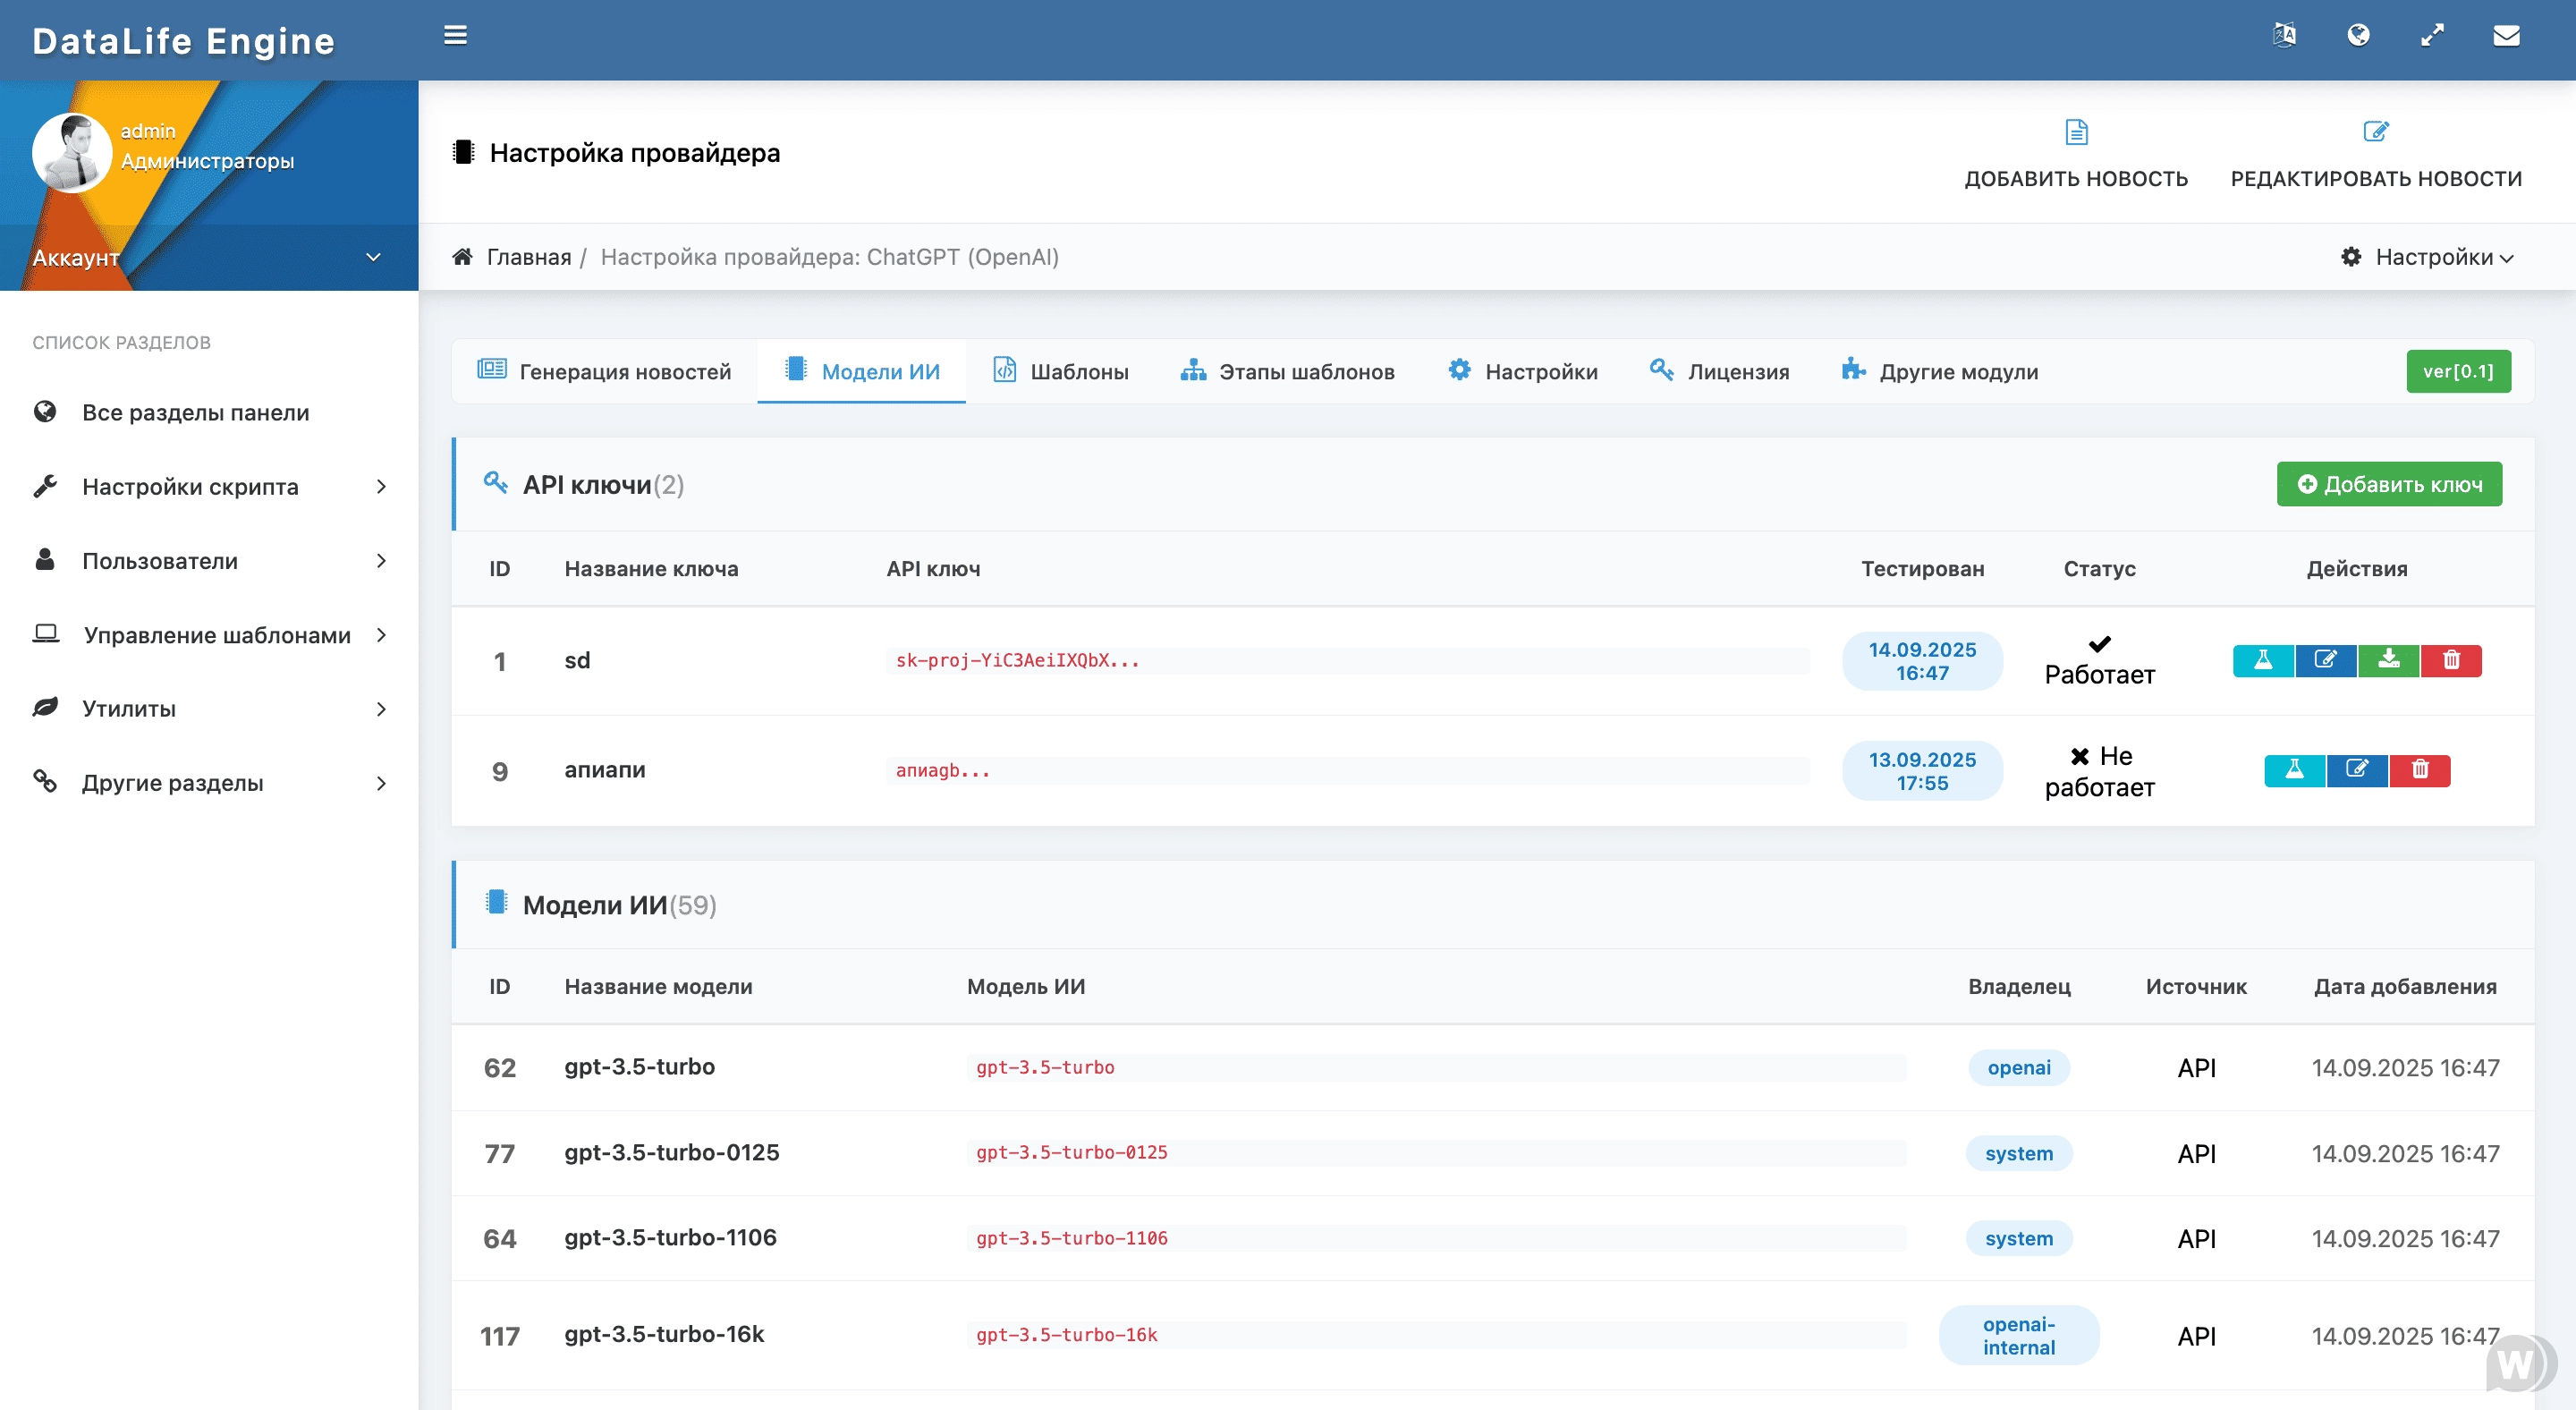
Task: Toggle the hamburger sidebar menu icon
Action: coord(455,36)
